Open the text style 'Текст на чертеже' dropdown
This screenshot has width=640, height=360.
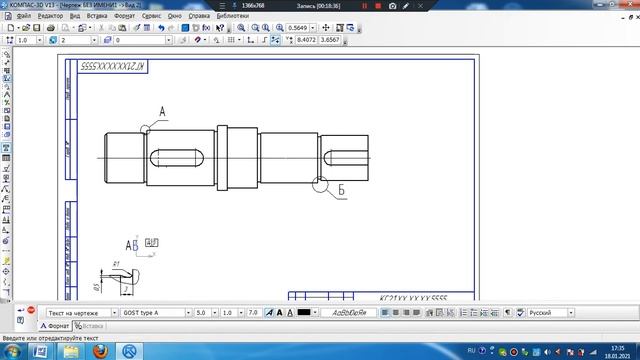point(114,313)
